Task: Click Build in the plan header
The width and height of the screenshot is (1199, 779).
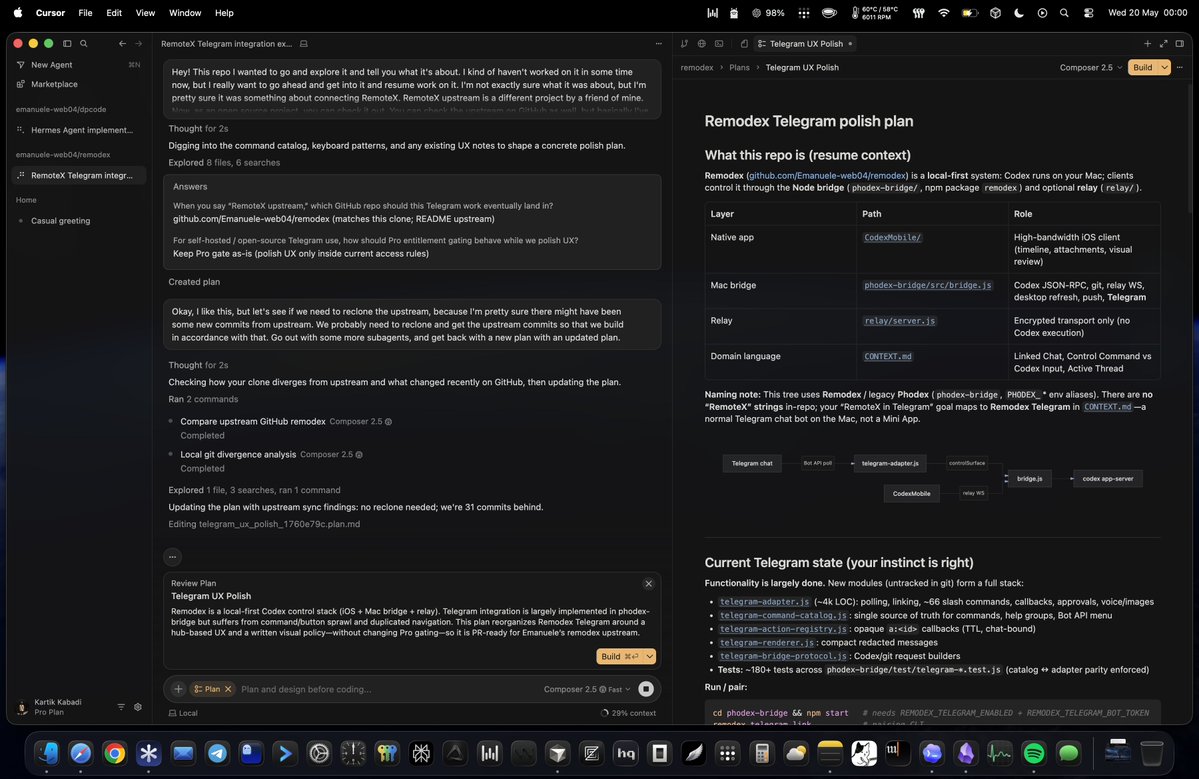Action: point(1142,67)
